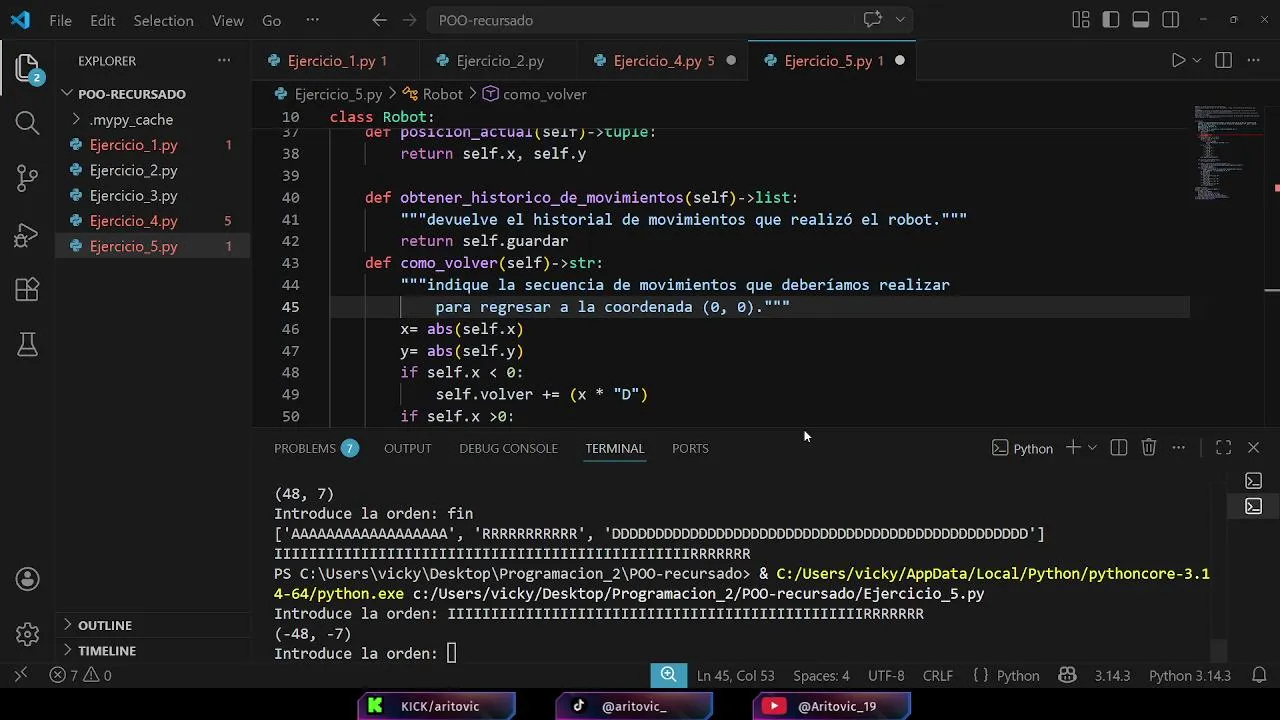
Task: Open the Copilot chat icon in title bar
Action: click(x=873, y=20)
